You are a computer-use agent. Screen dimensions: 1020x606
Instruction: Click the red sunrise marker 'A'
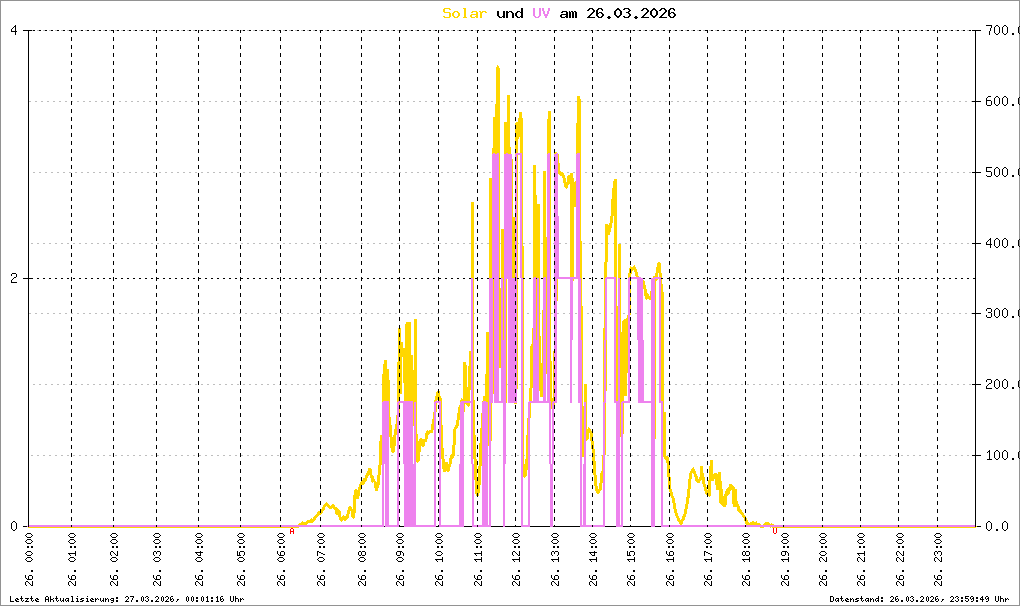(291, 531)
